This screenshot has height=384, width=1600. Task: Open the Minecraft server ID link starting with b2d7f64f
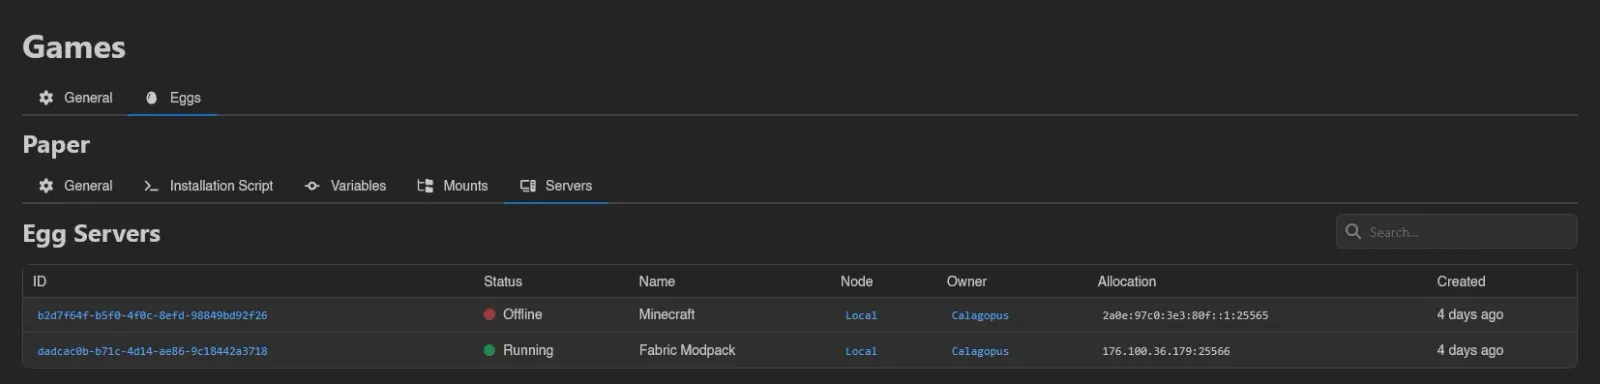coord(152,315)
